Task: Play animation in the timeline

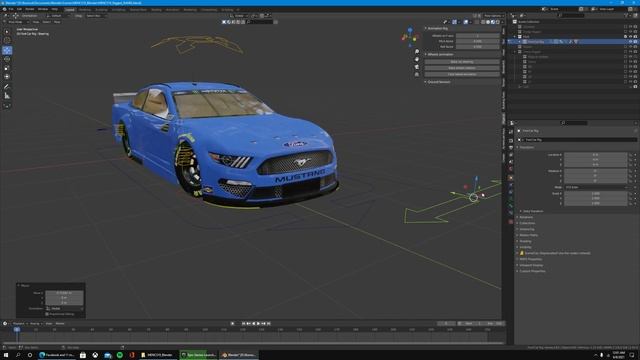Action: [x=258, y=324]
